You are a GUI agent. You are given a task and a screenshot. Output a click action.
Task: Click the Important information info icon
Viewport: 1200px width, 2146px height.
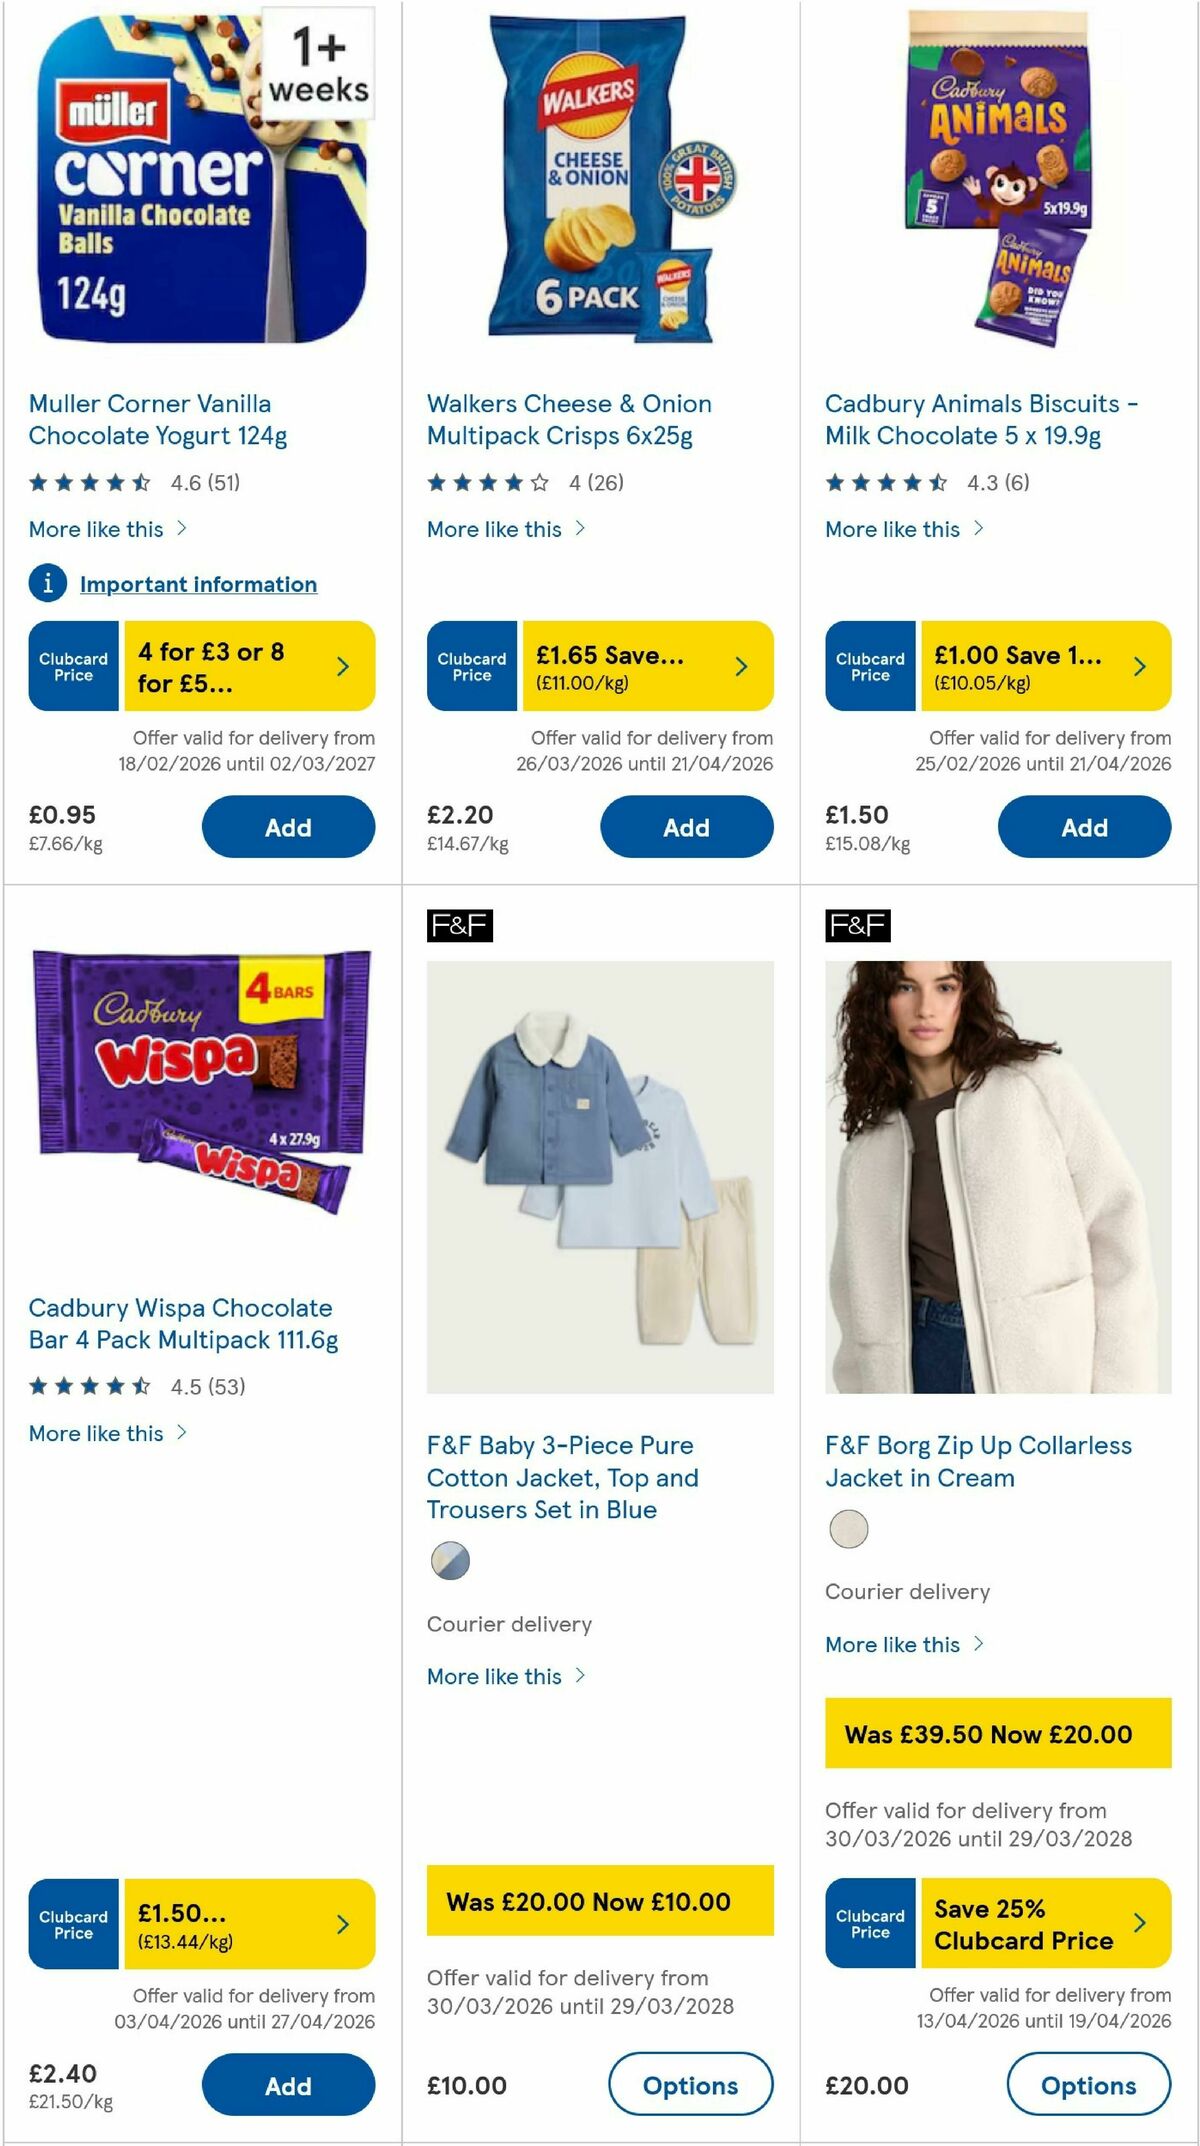(47, 584)
